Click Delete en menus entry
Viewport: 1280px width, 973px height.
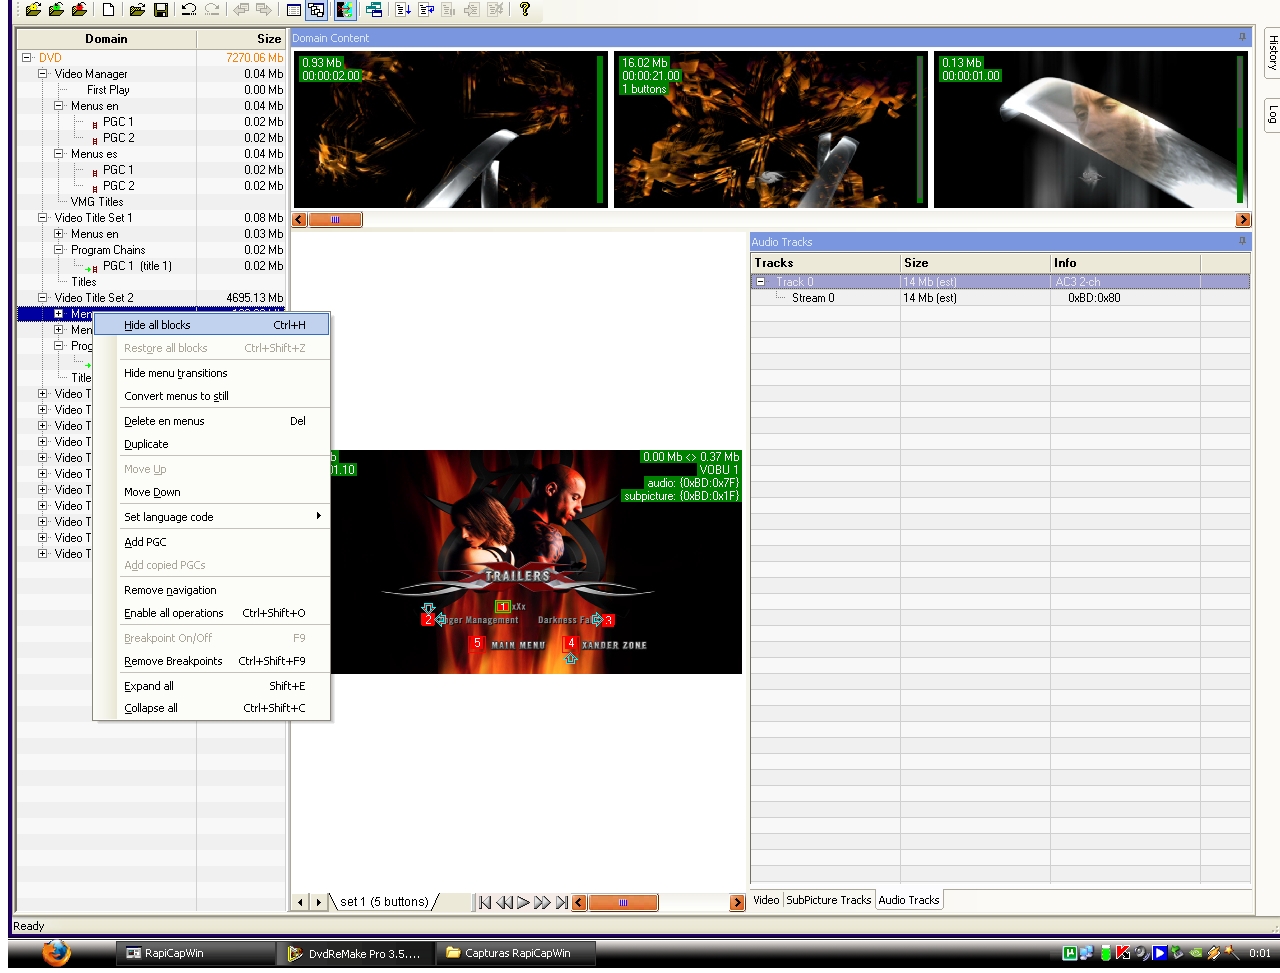tap(211, 421)
